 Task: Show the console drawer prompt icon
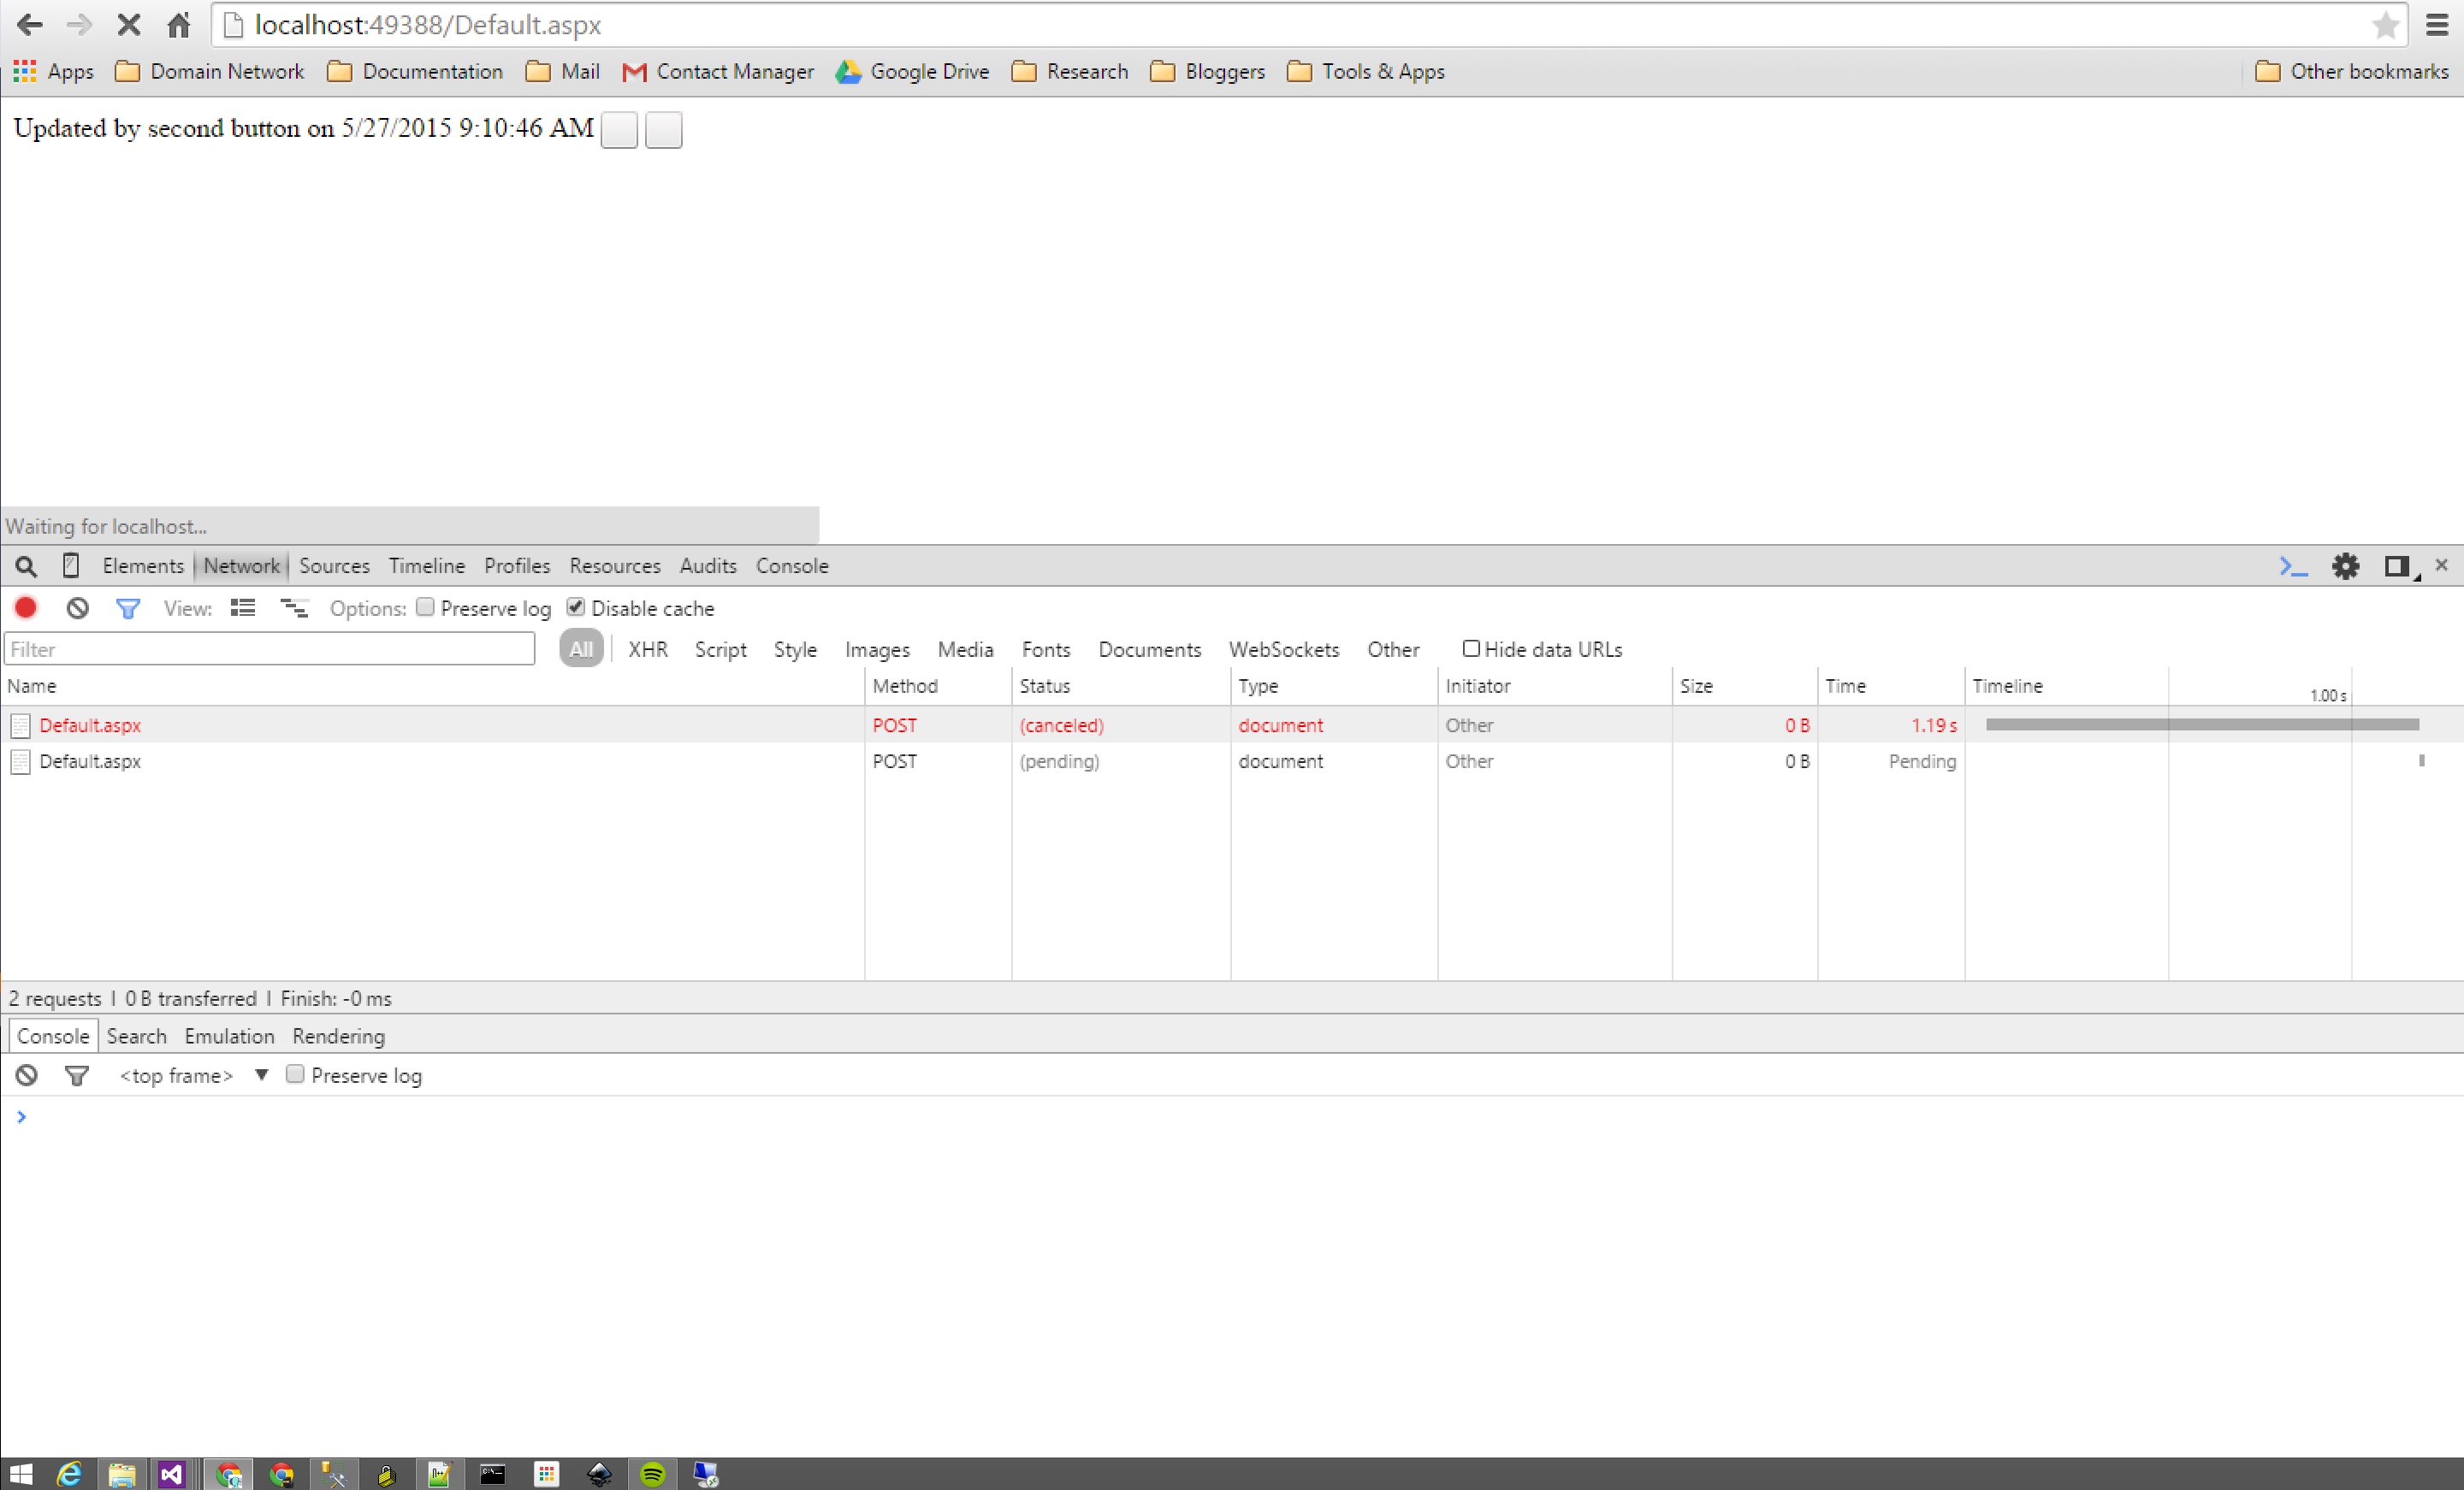pos(2293,566)
